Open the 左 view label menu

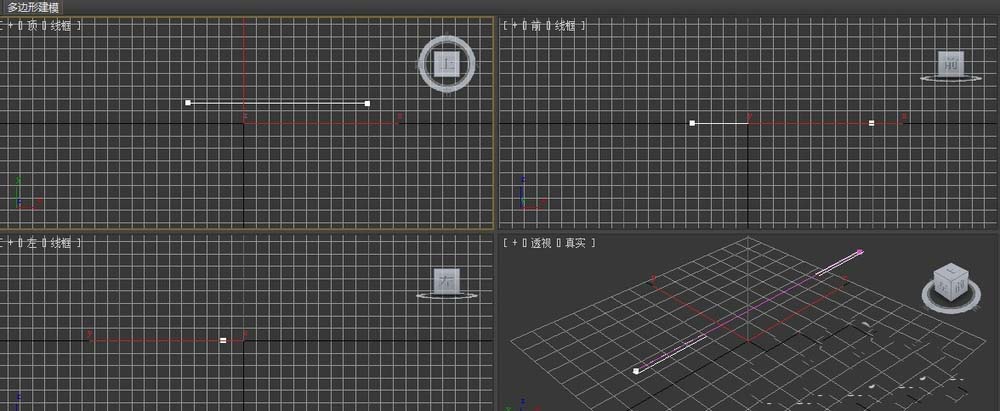(x=33, y=243)
